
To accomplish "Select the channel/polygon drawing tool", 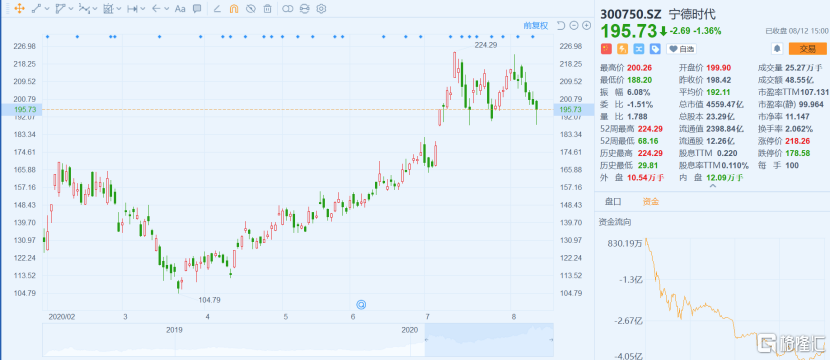I will [60, 8].
